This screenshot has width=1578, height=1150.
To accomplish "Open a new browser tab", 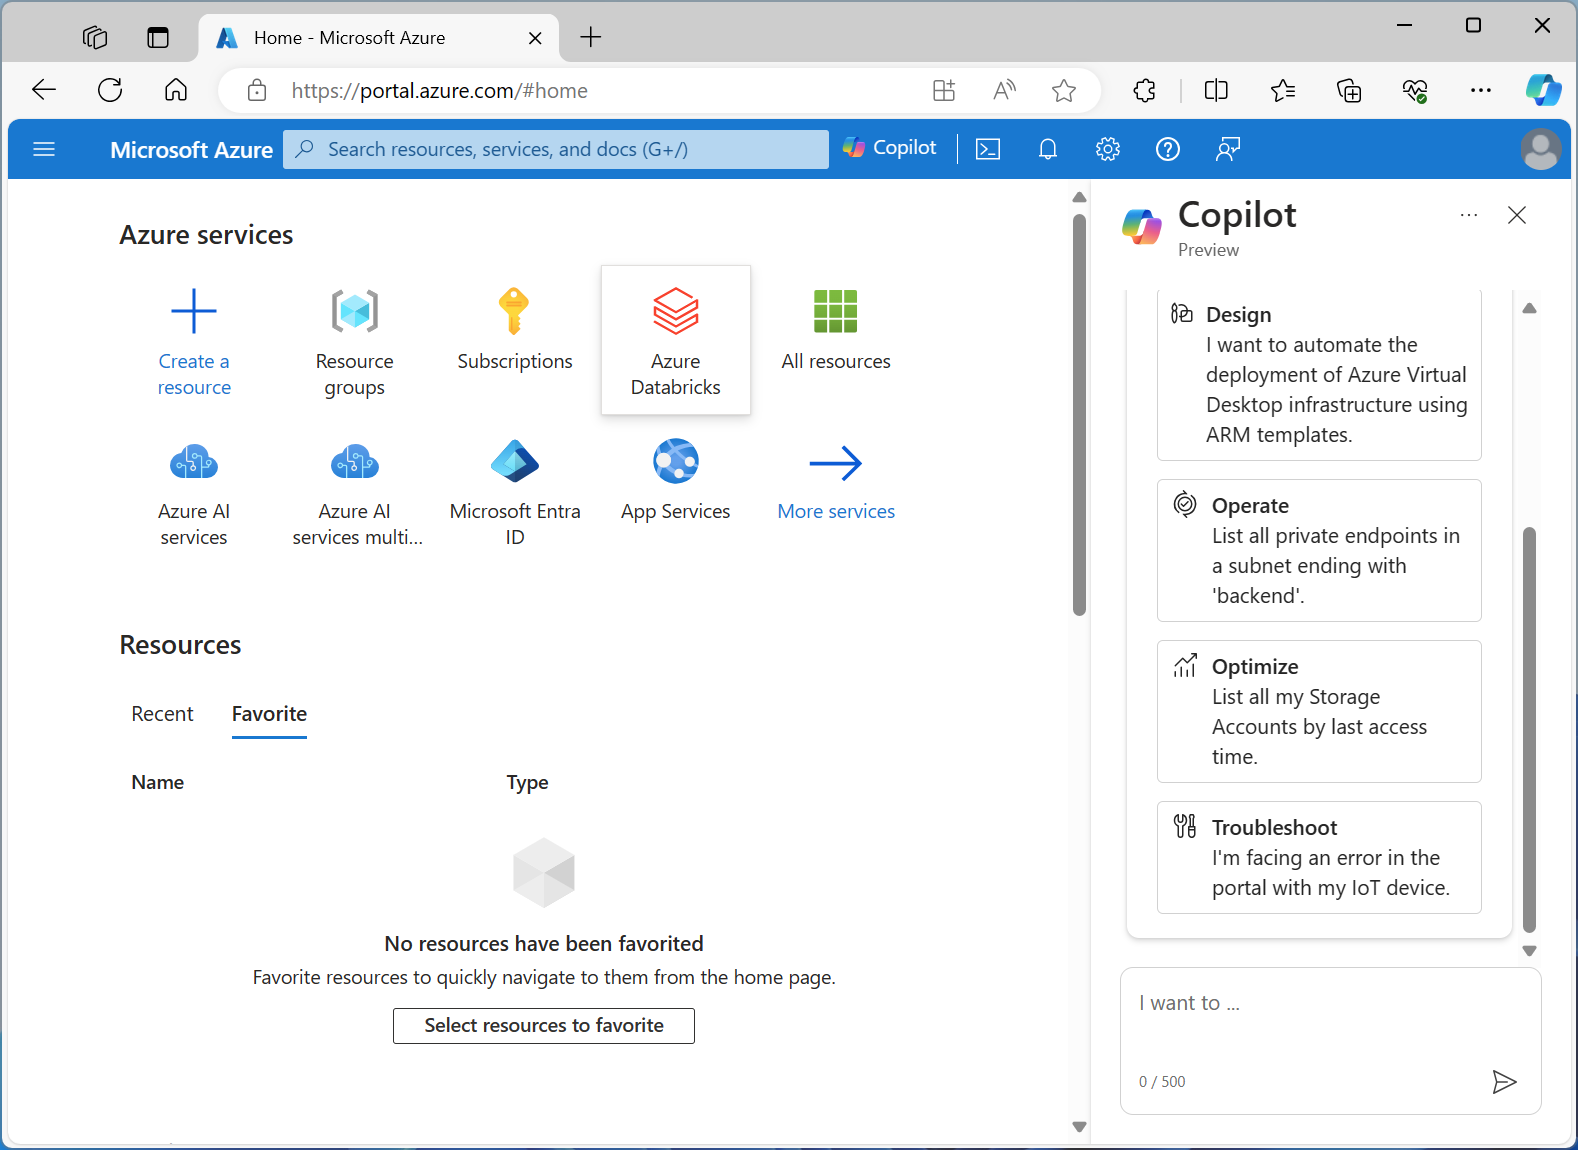I will 591,37.
